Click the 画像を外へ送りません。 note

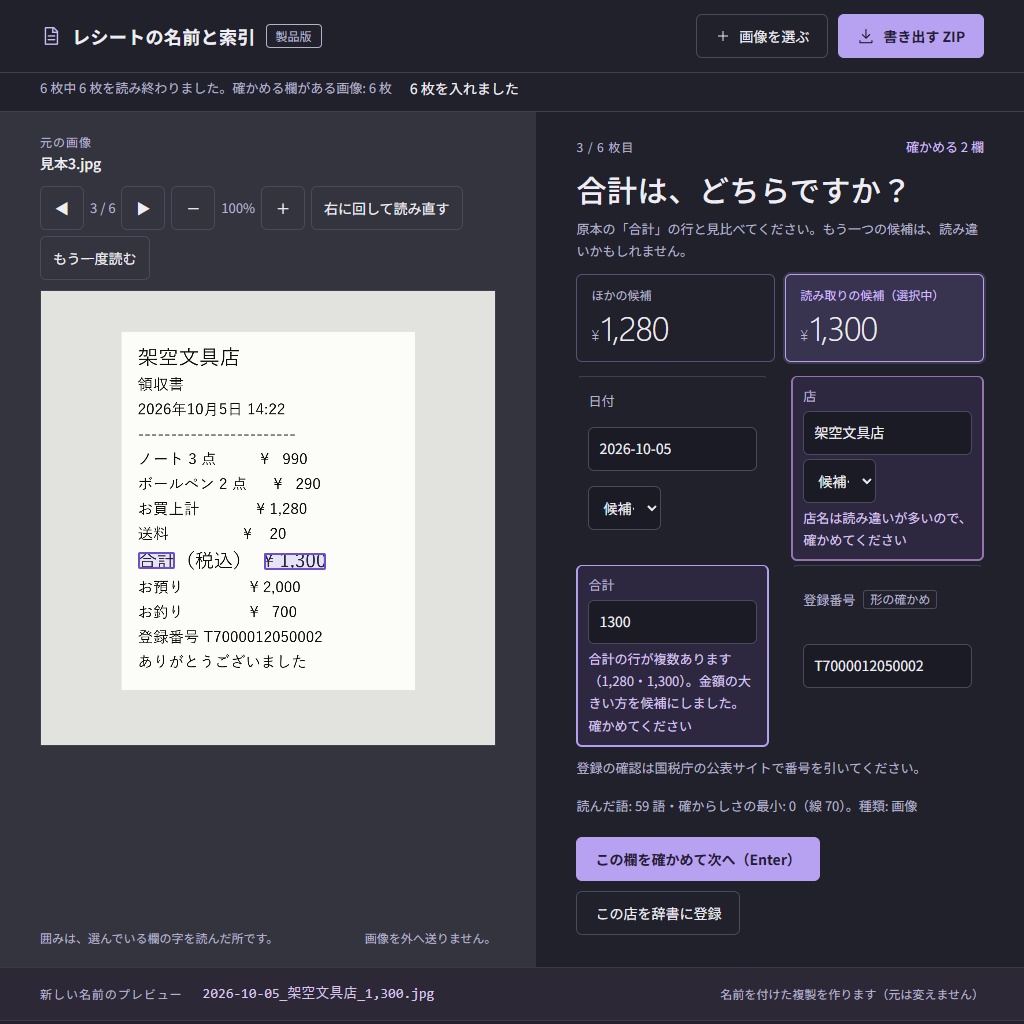click(x=428, y=938)
